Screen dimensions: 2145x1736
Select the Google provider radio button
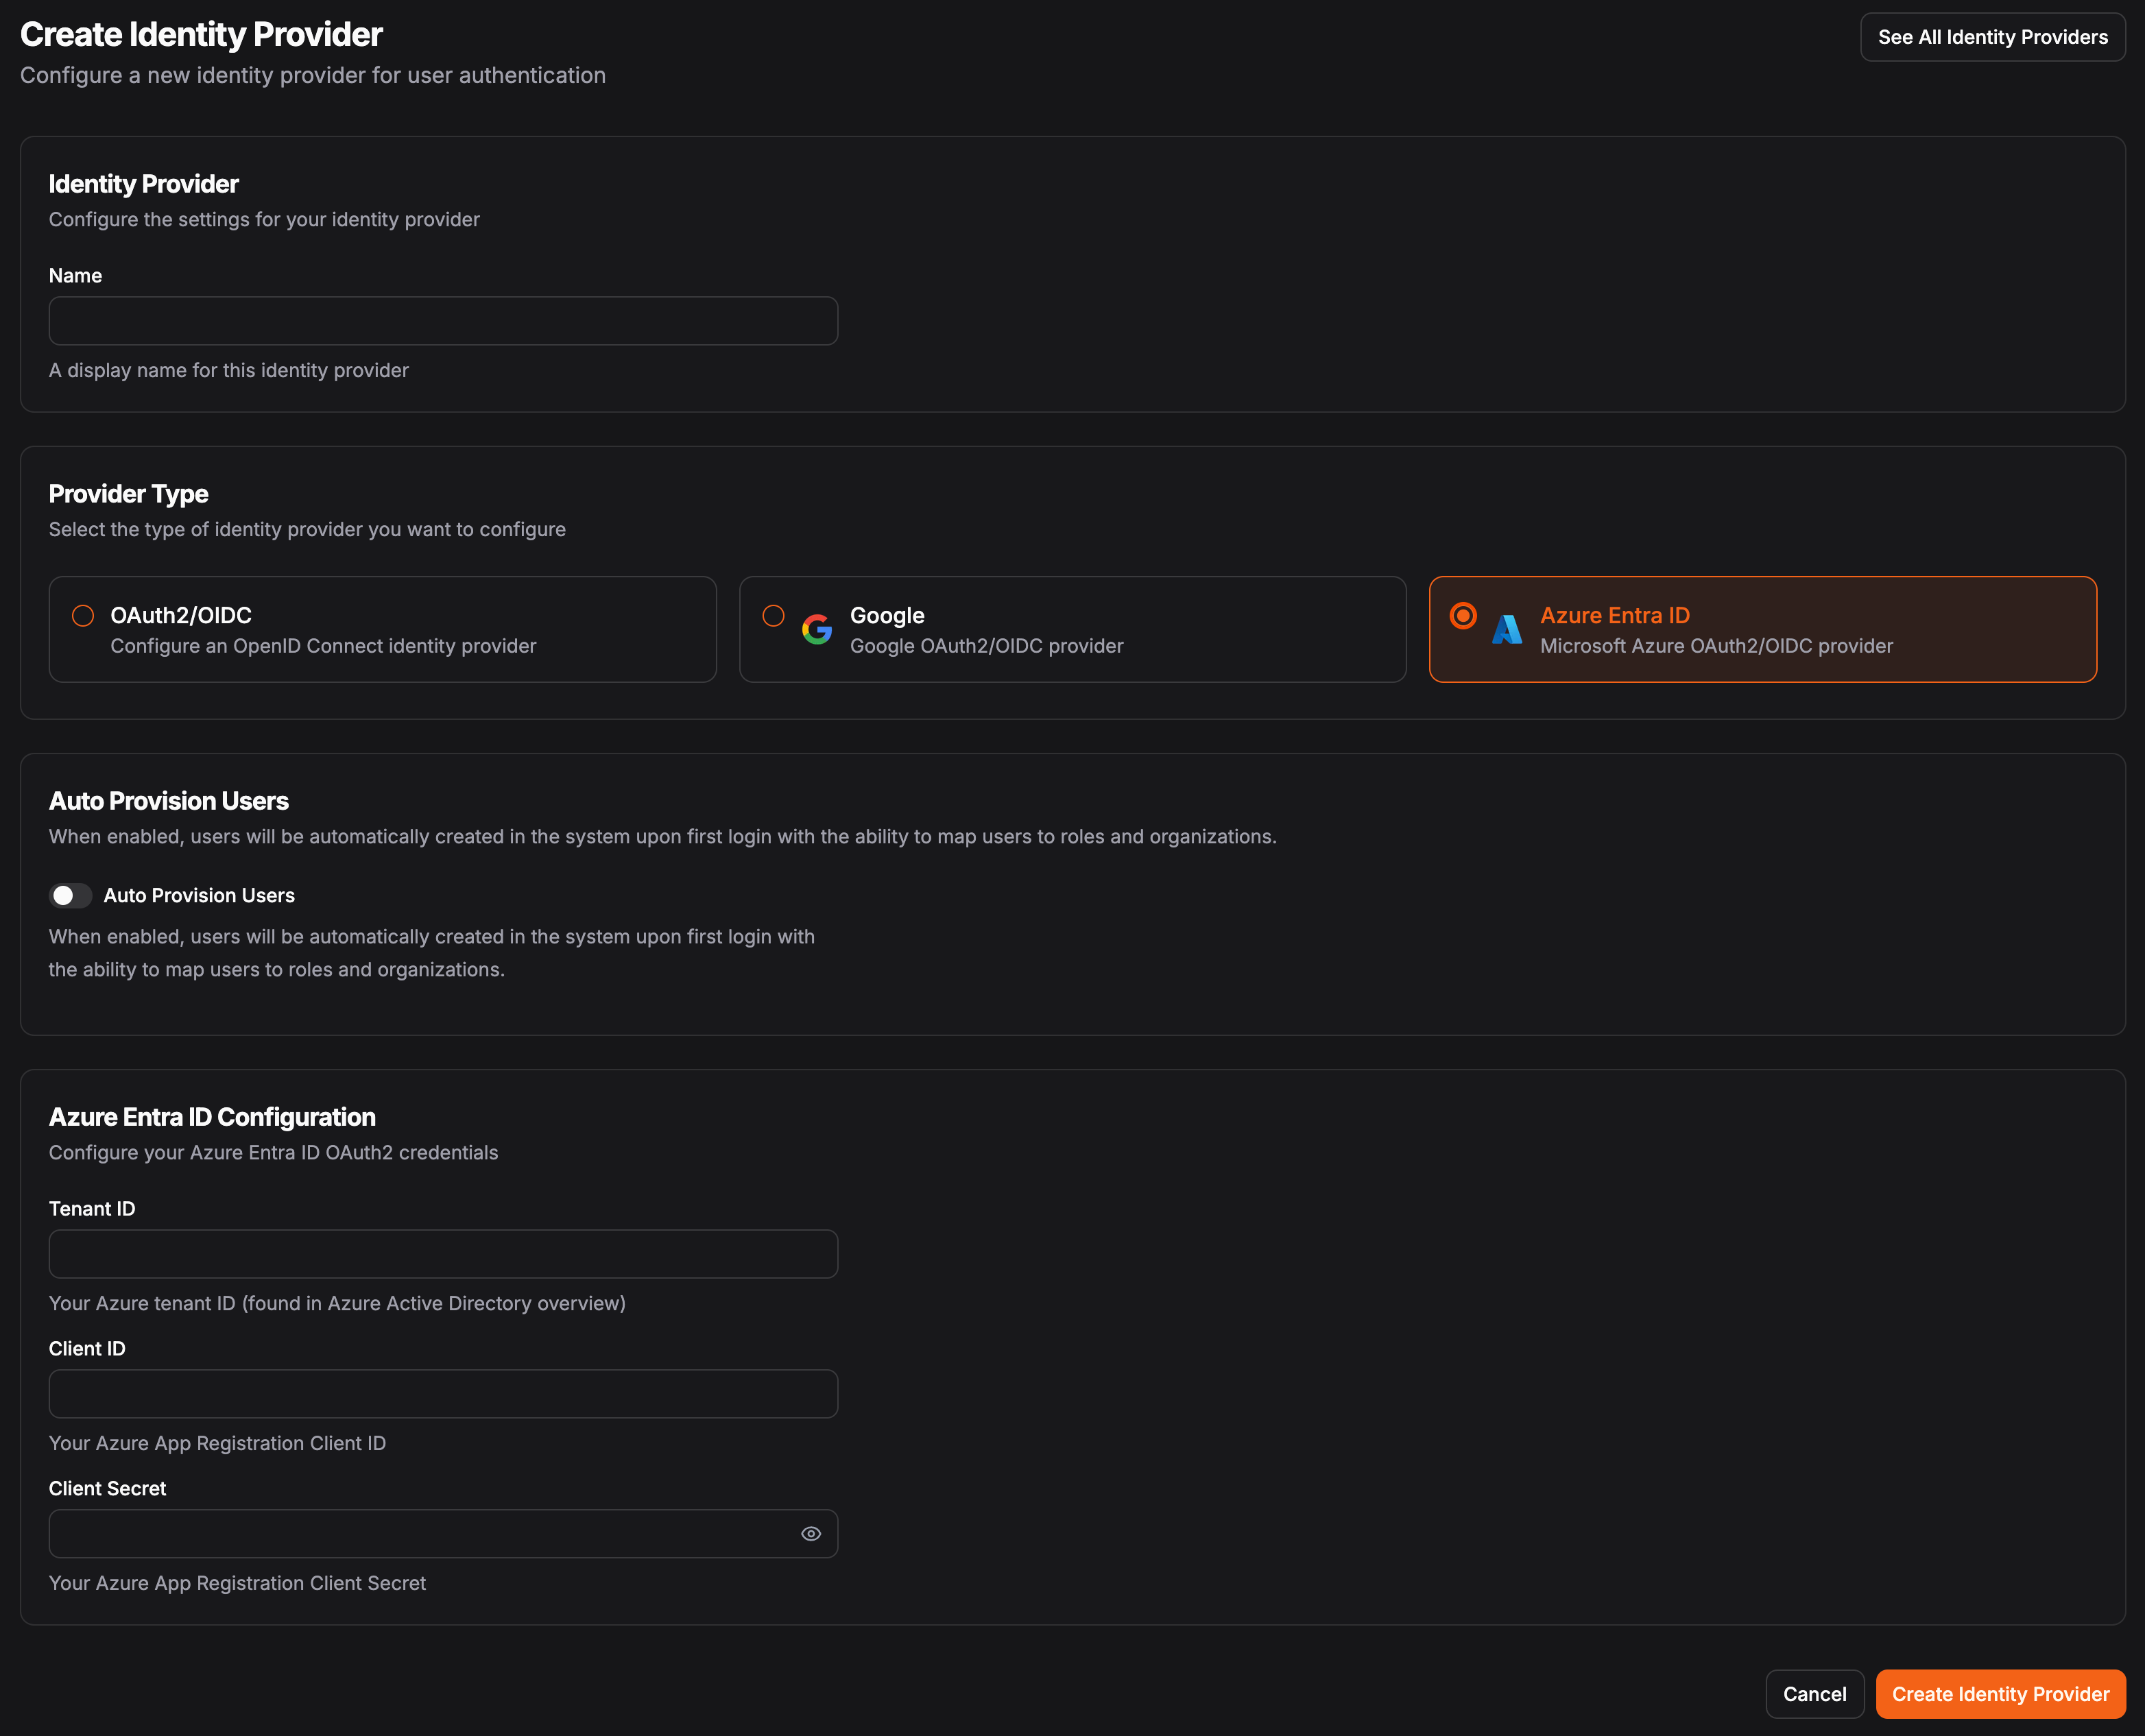[773, 615]
